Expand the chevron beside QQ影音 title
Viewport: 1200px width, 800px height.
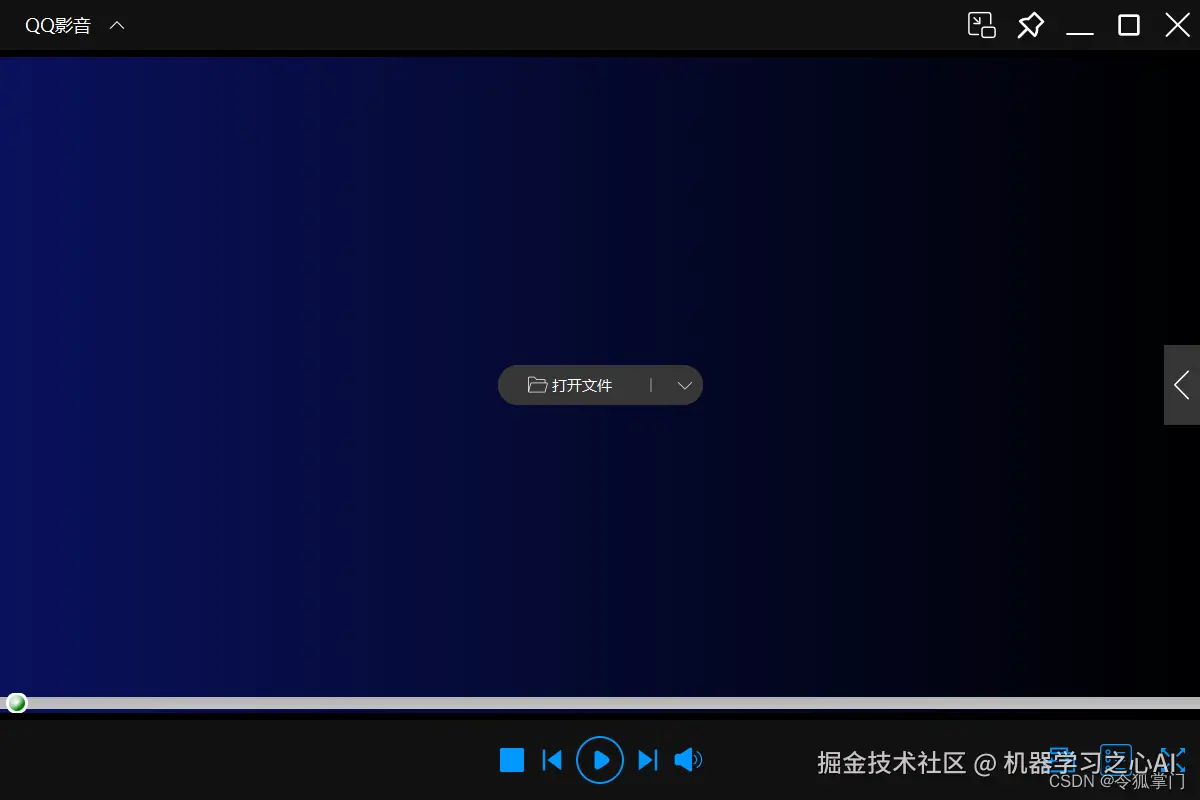click(x=116, y=25)
